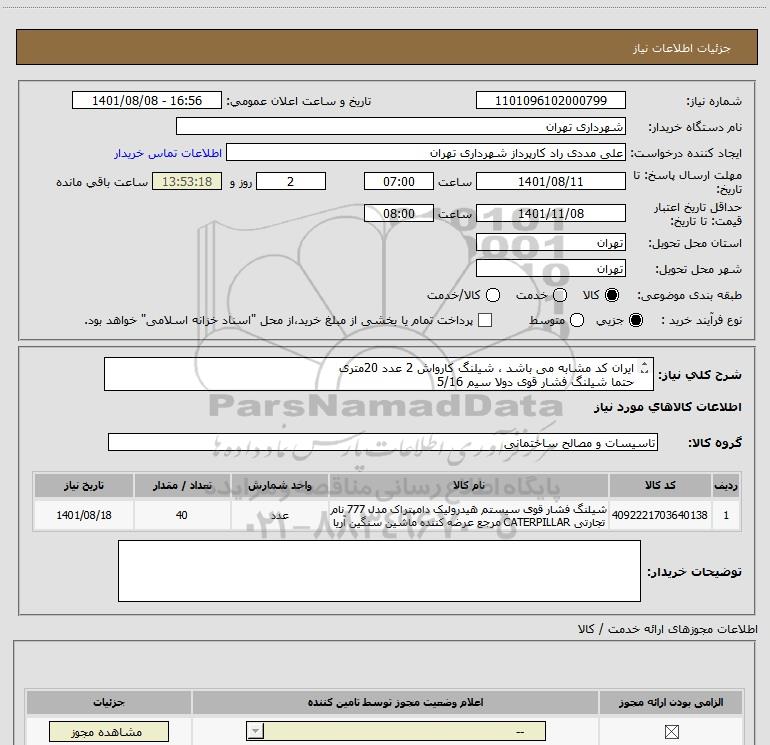Screen dimensions: 770x745
Task: Select the خدمت radio button
Action: 560,295
